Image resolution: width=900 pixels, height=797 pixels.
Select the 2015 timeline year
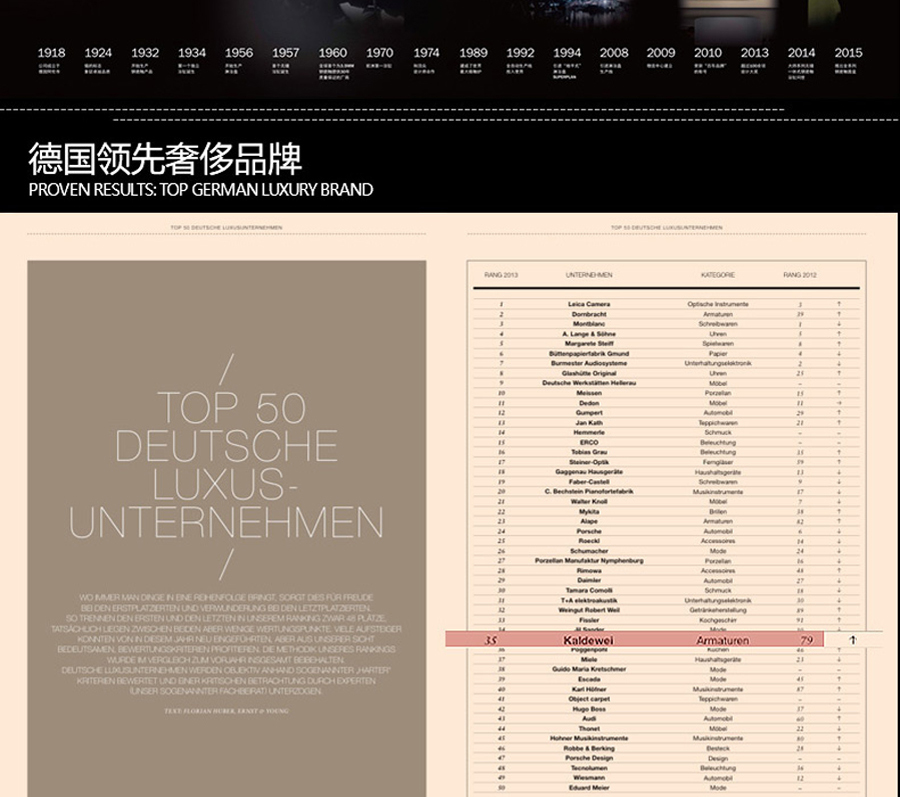pyautogui.click(x=848, y=53)
